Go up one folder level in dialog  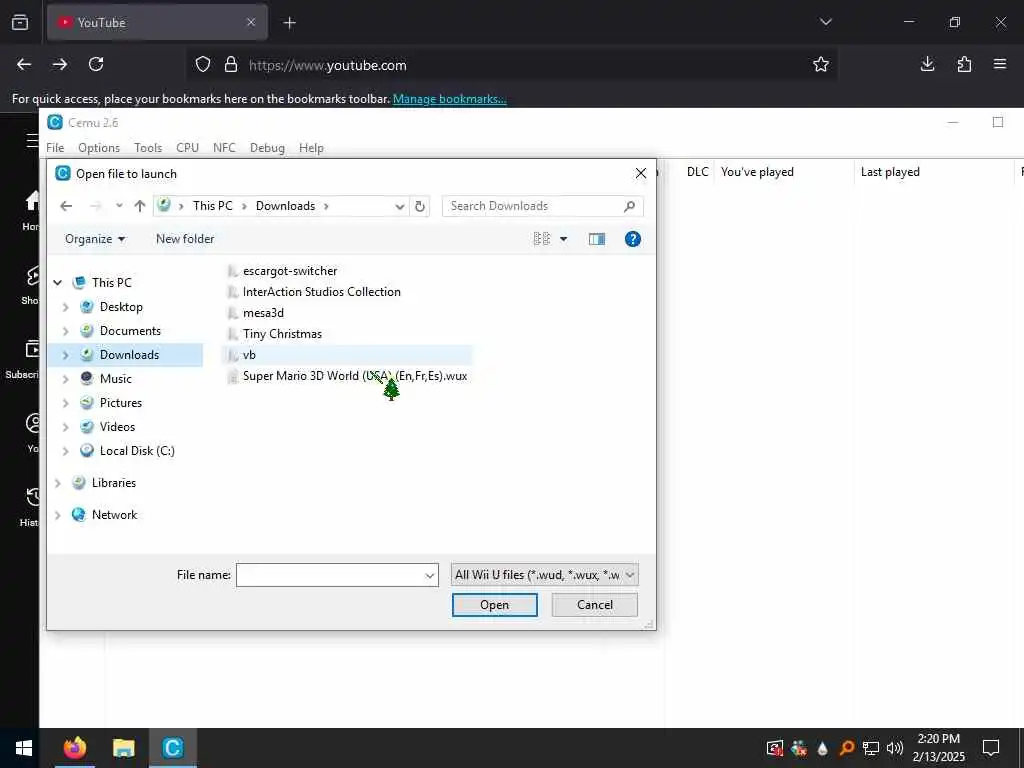click(140, 206)
